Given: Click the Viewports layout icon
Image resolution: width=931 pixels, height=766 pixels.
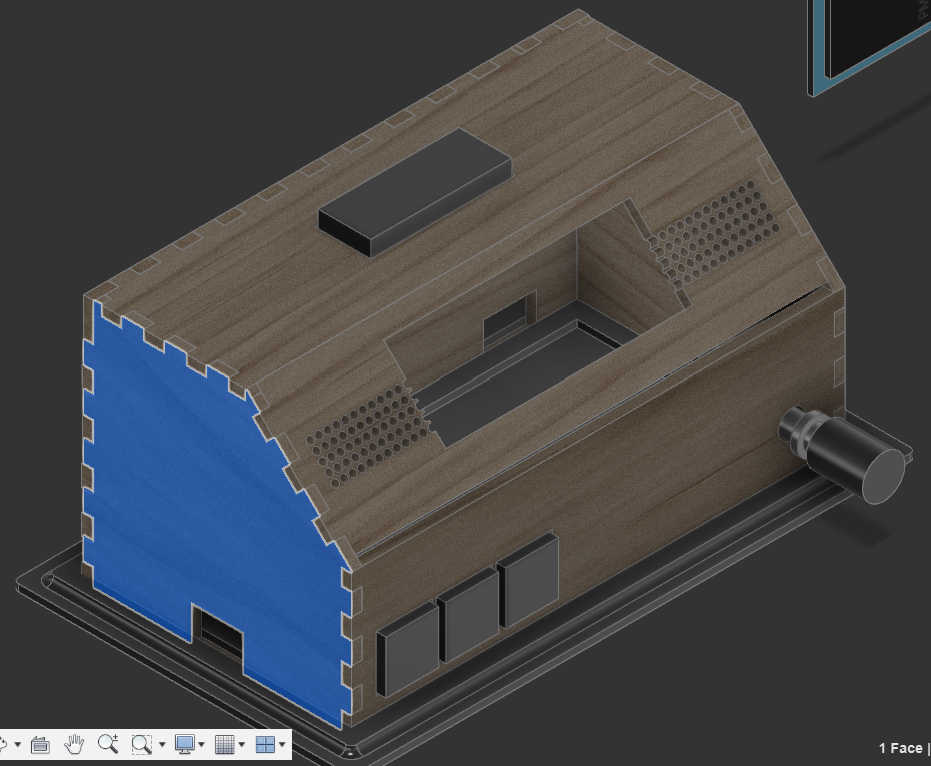Looking at the screenshot, I should (265, 744).
